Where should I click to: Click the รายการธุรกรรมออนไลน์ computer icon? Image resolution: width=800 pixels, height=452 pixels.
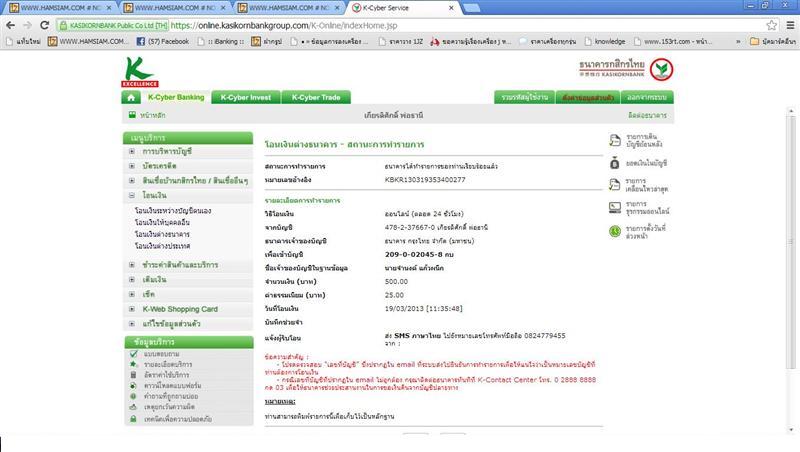[x=615, y=207]
